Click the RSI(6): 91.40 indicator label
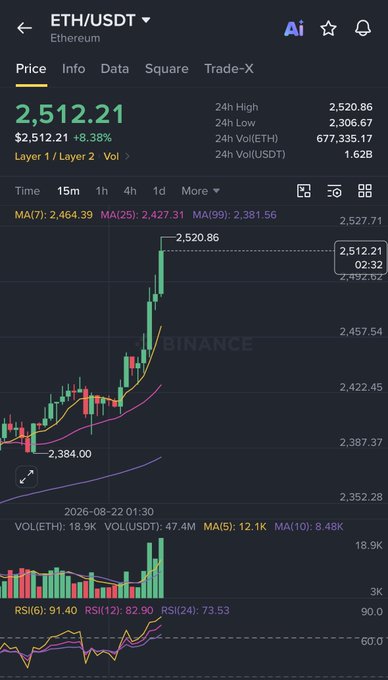Viewport: 388px width, 680px height. [46, 611]
